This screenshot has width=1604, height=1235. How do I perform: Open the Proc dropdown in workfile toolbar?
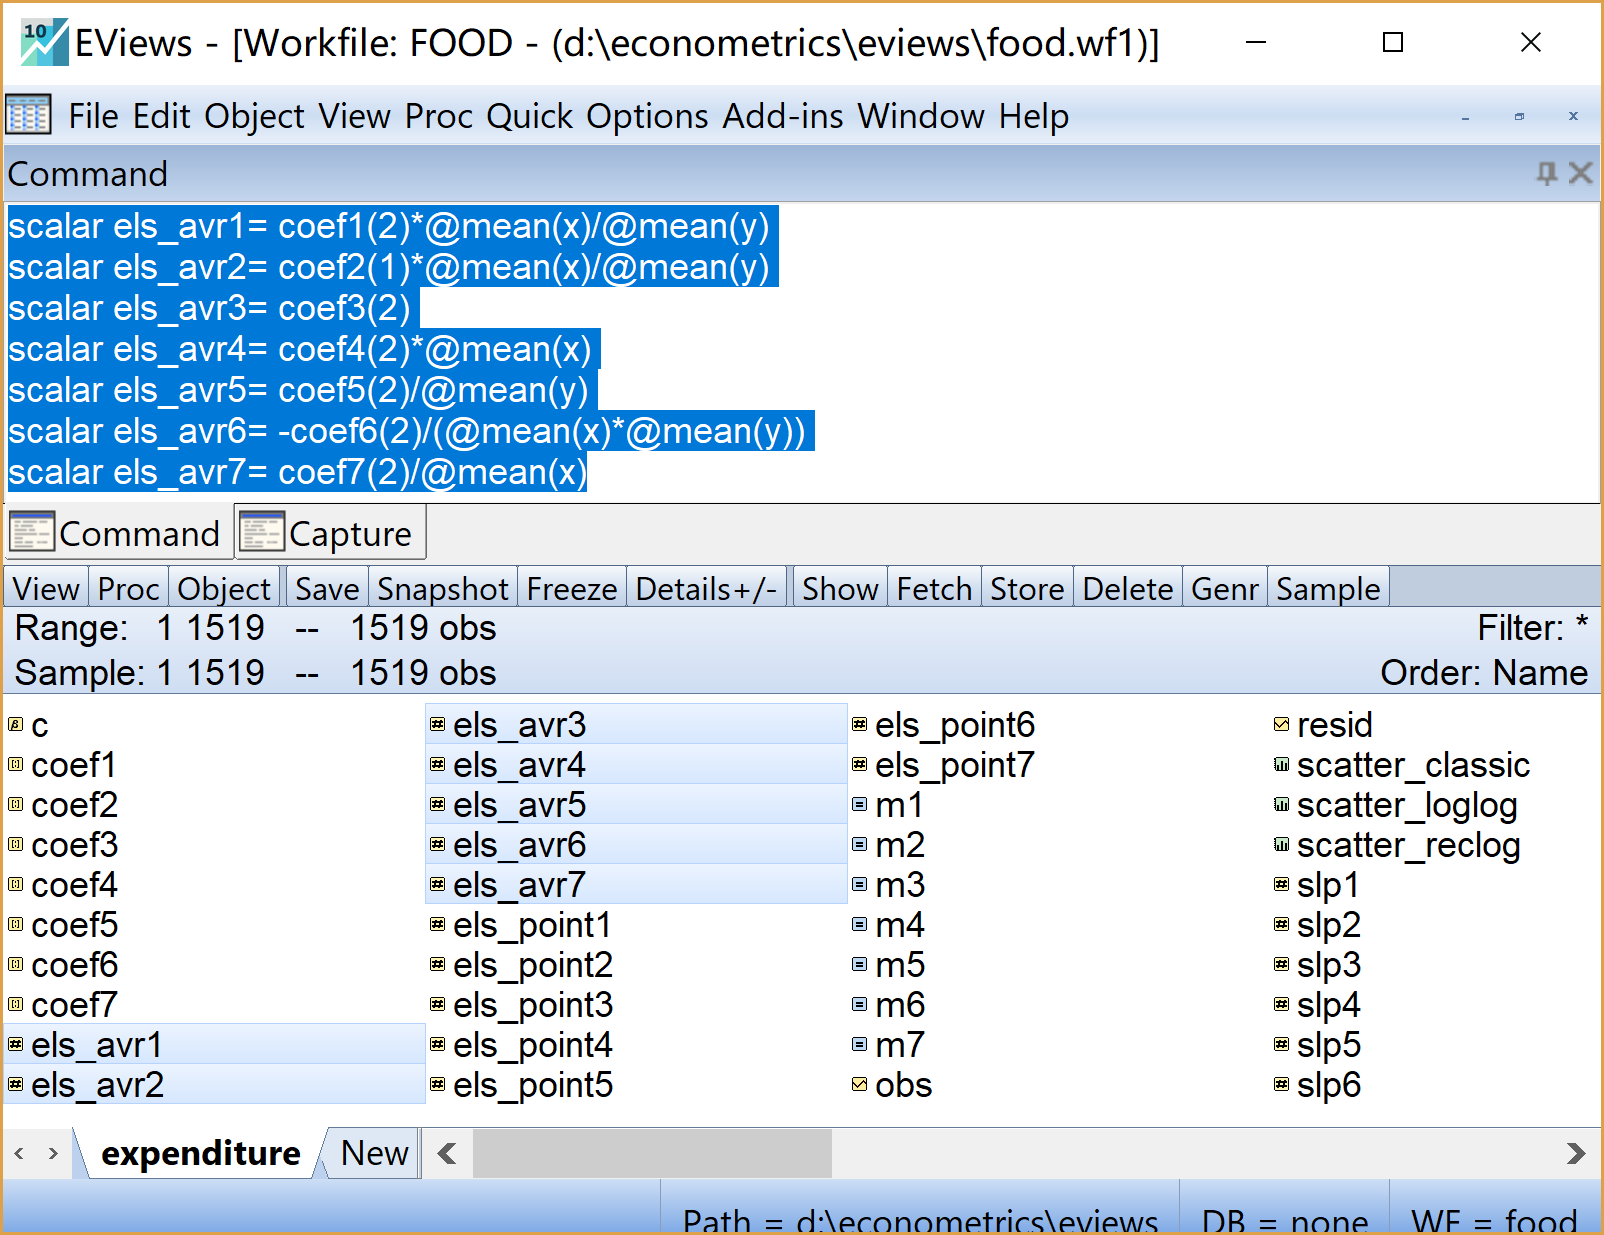click(128, 589)
